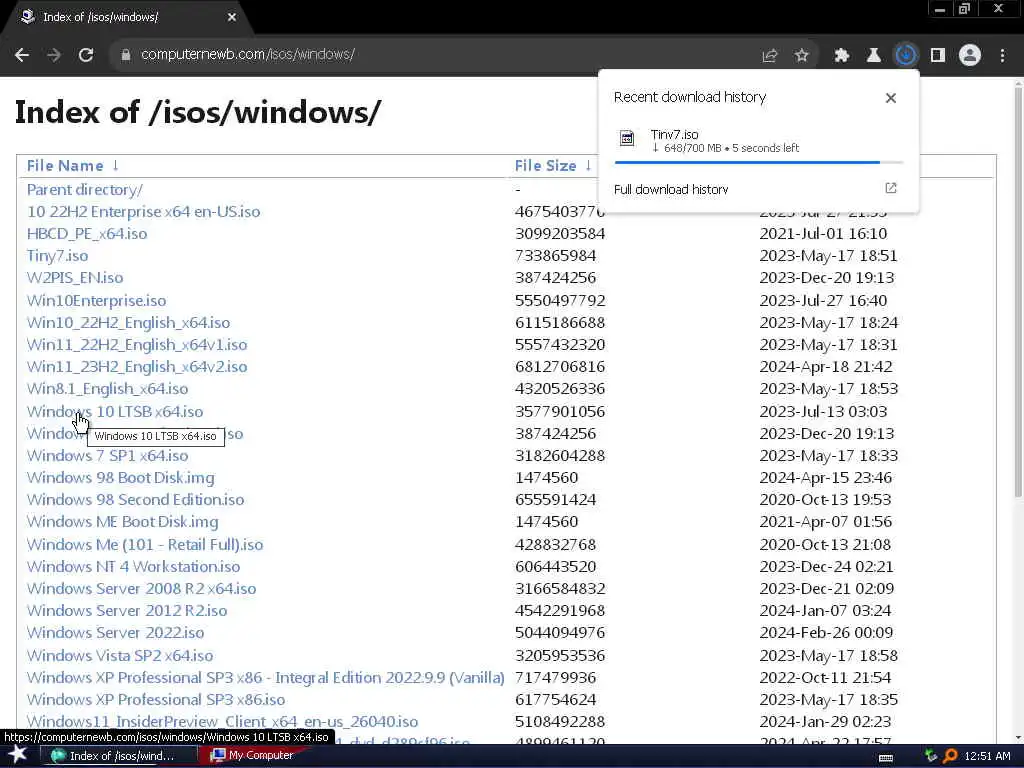This screenshot has height=768, width=1024.
Task: Click the Index of /isos/windows/ heading
Action: [x=198, y=112]
